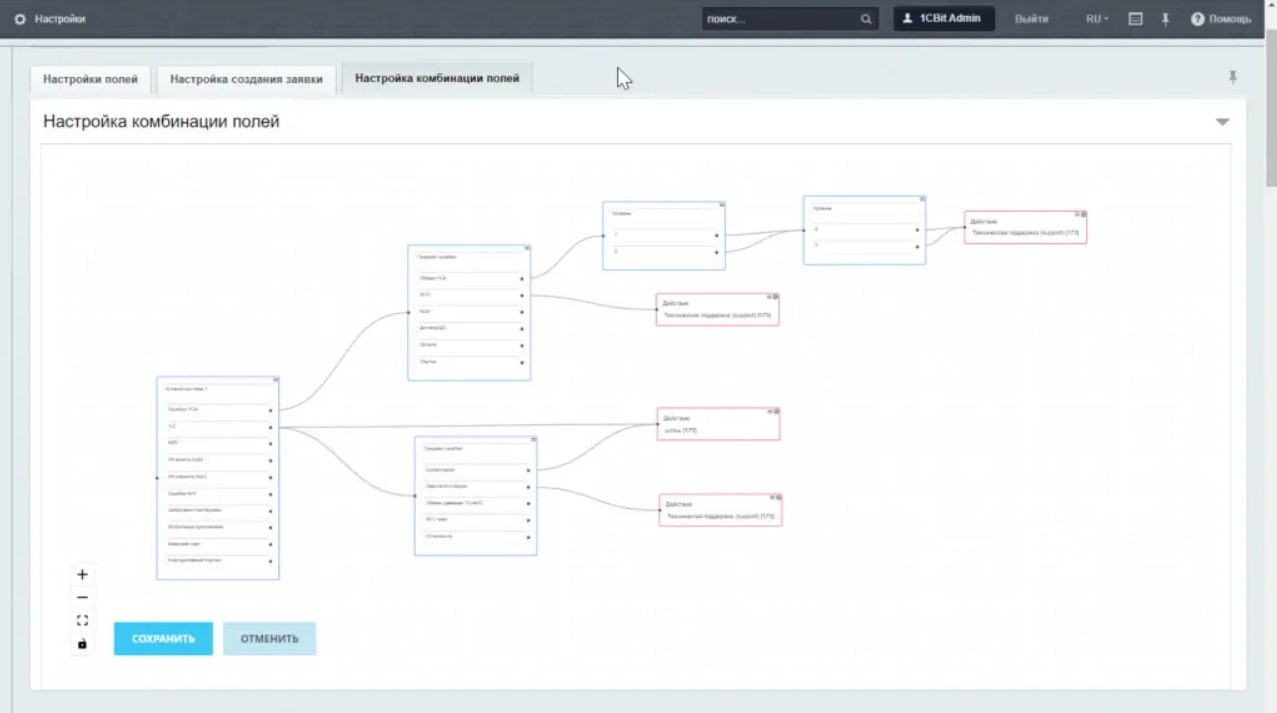Click corner icon of node with Корпоративный портал
1277x713 pixels.
(275, 380)
